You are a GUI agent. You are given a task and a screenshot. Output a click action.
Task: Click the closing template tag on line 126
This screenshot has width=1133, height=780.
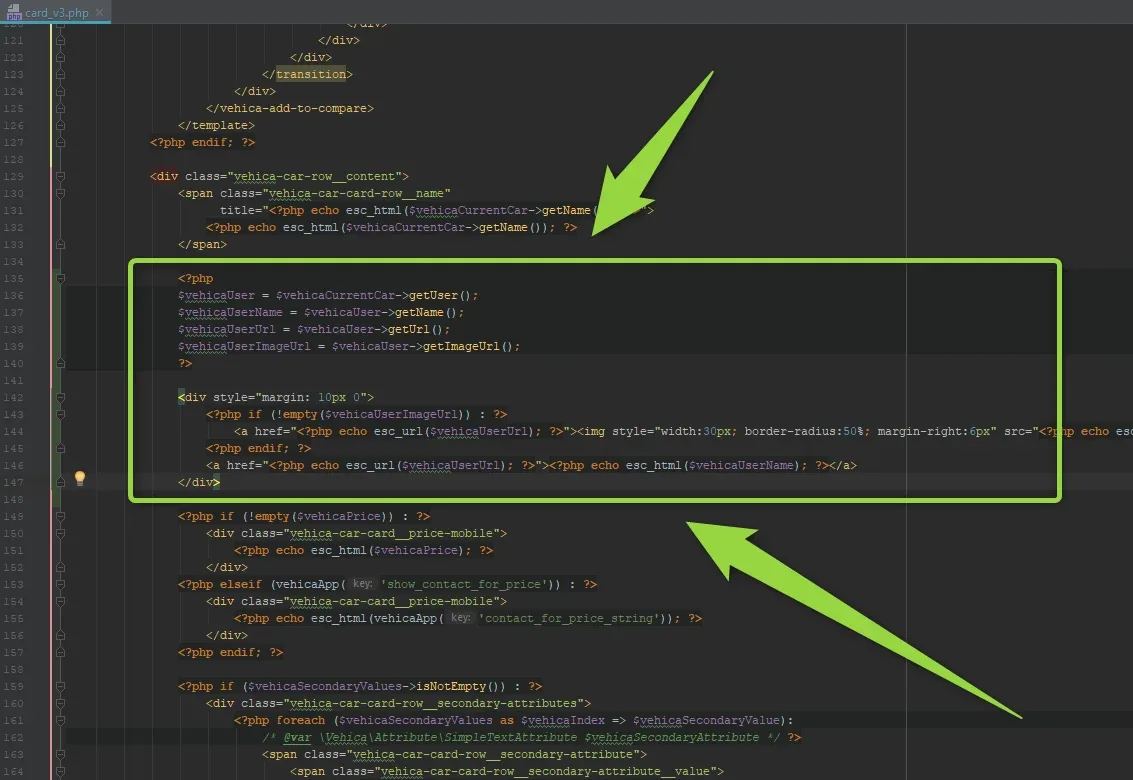[216, 125]
